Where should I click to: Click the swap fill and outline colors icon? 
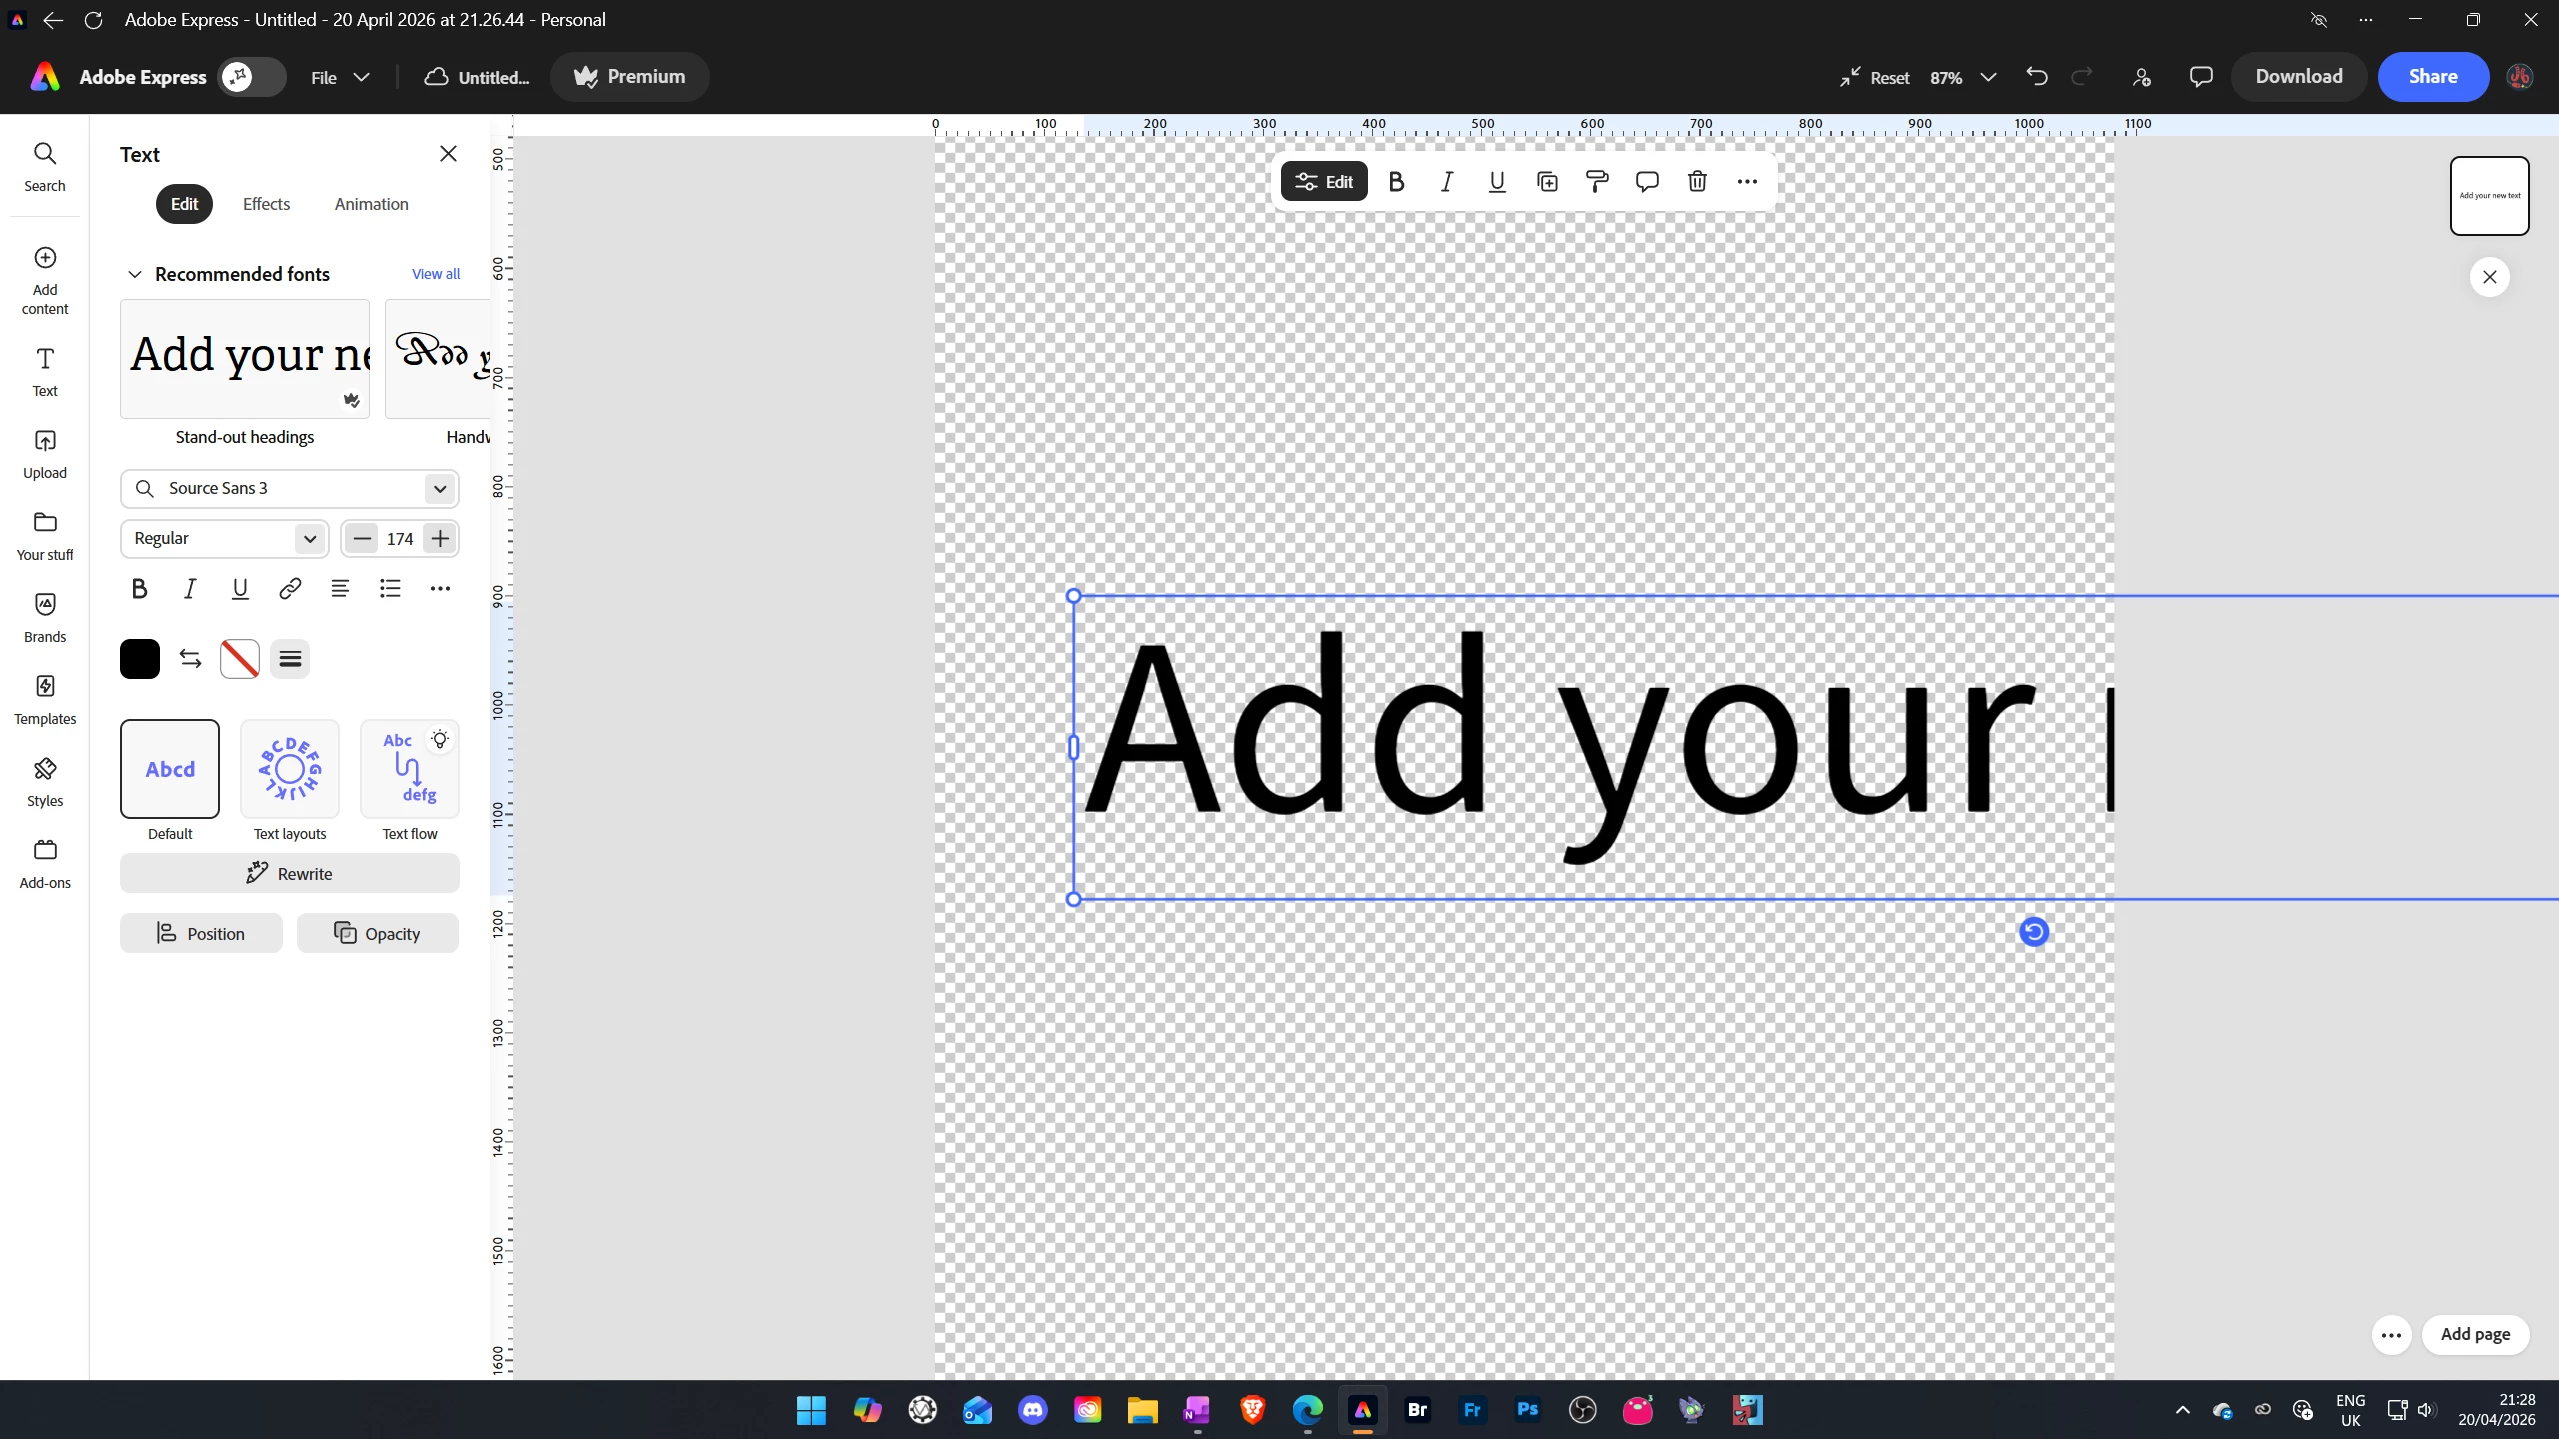click(x=190, y=658)
